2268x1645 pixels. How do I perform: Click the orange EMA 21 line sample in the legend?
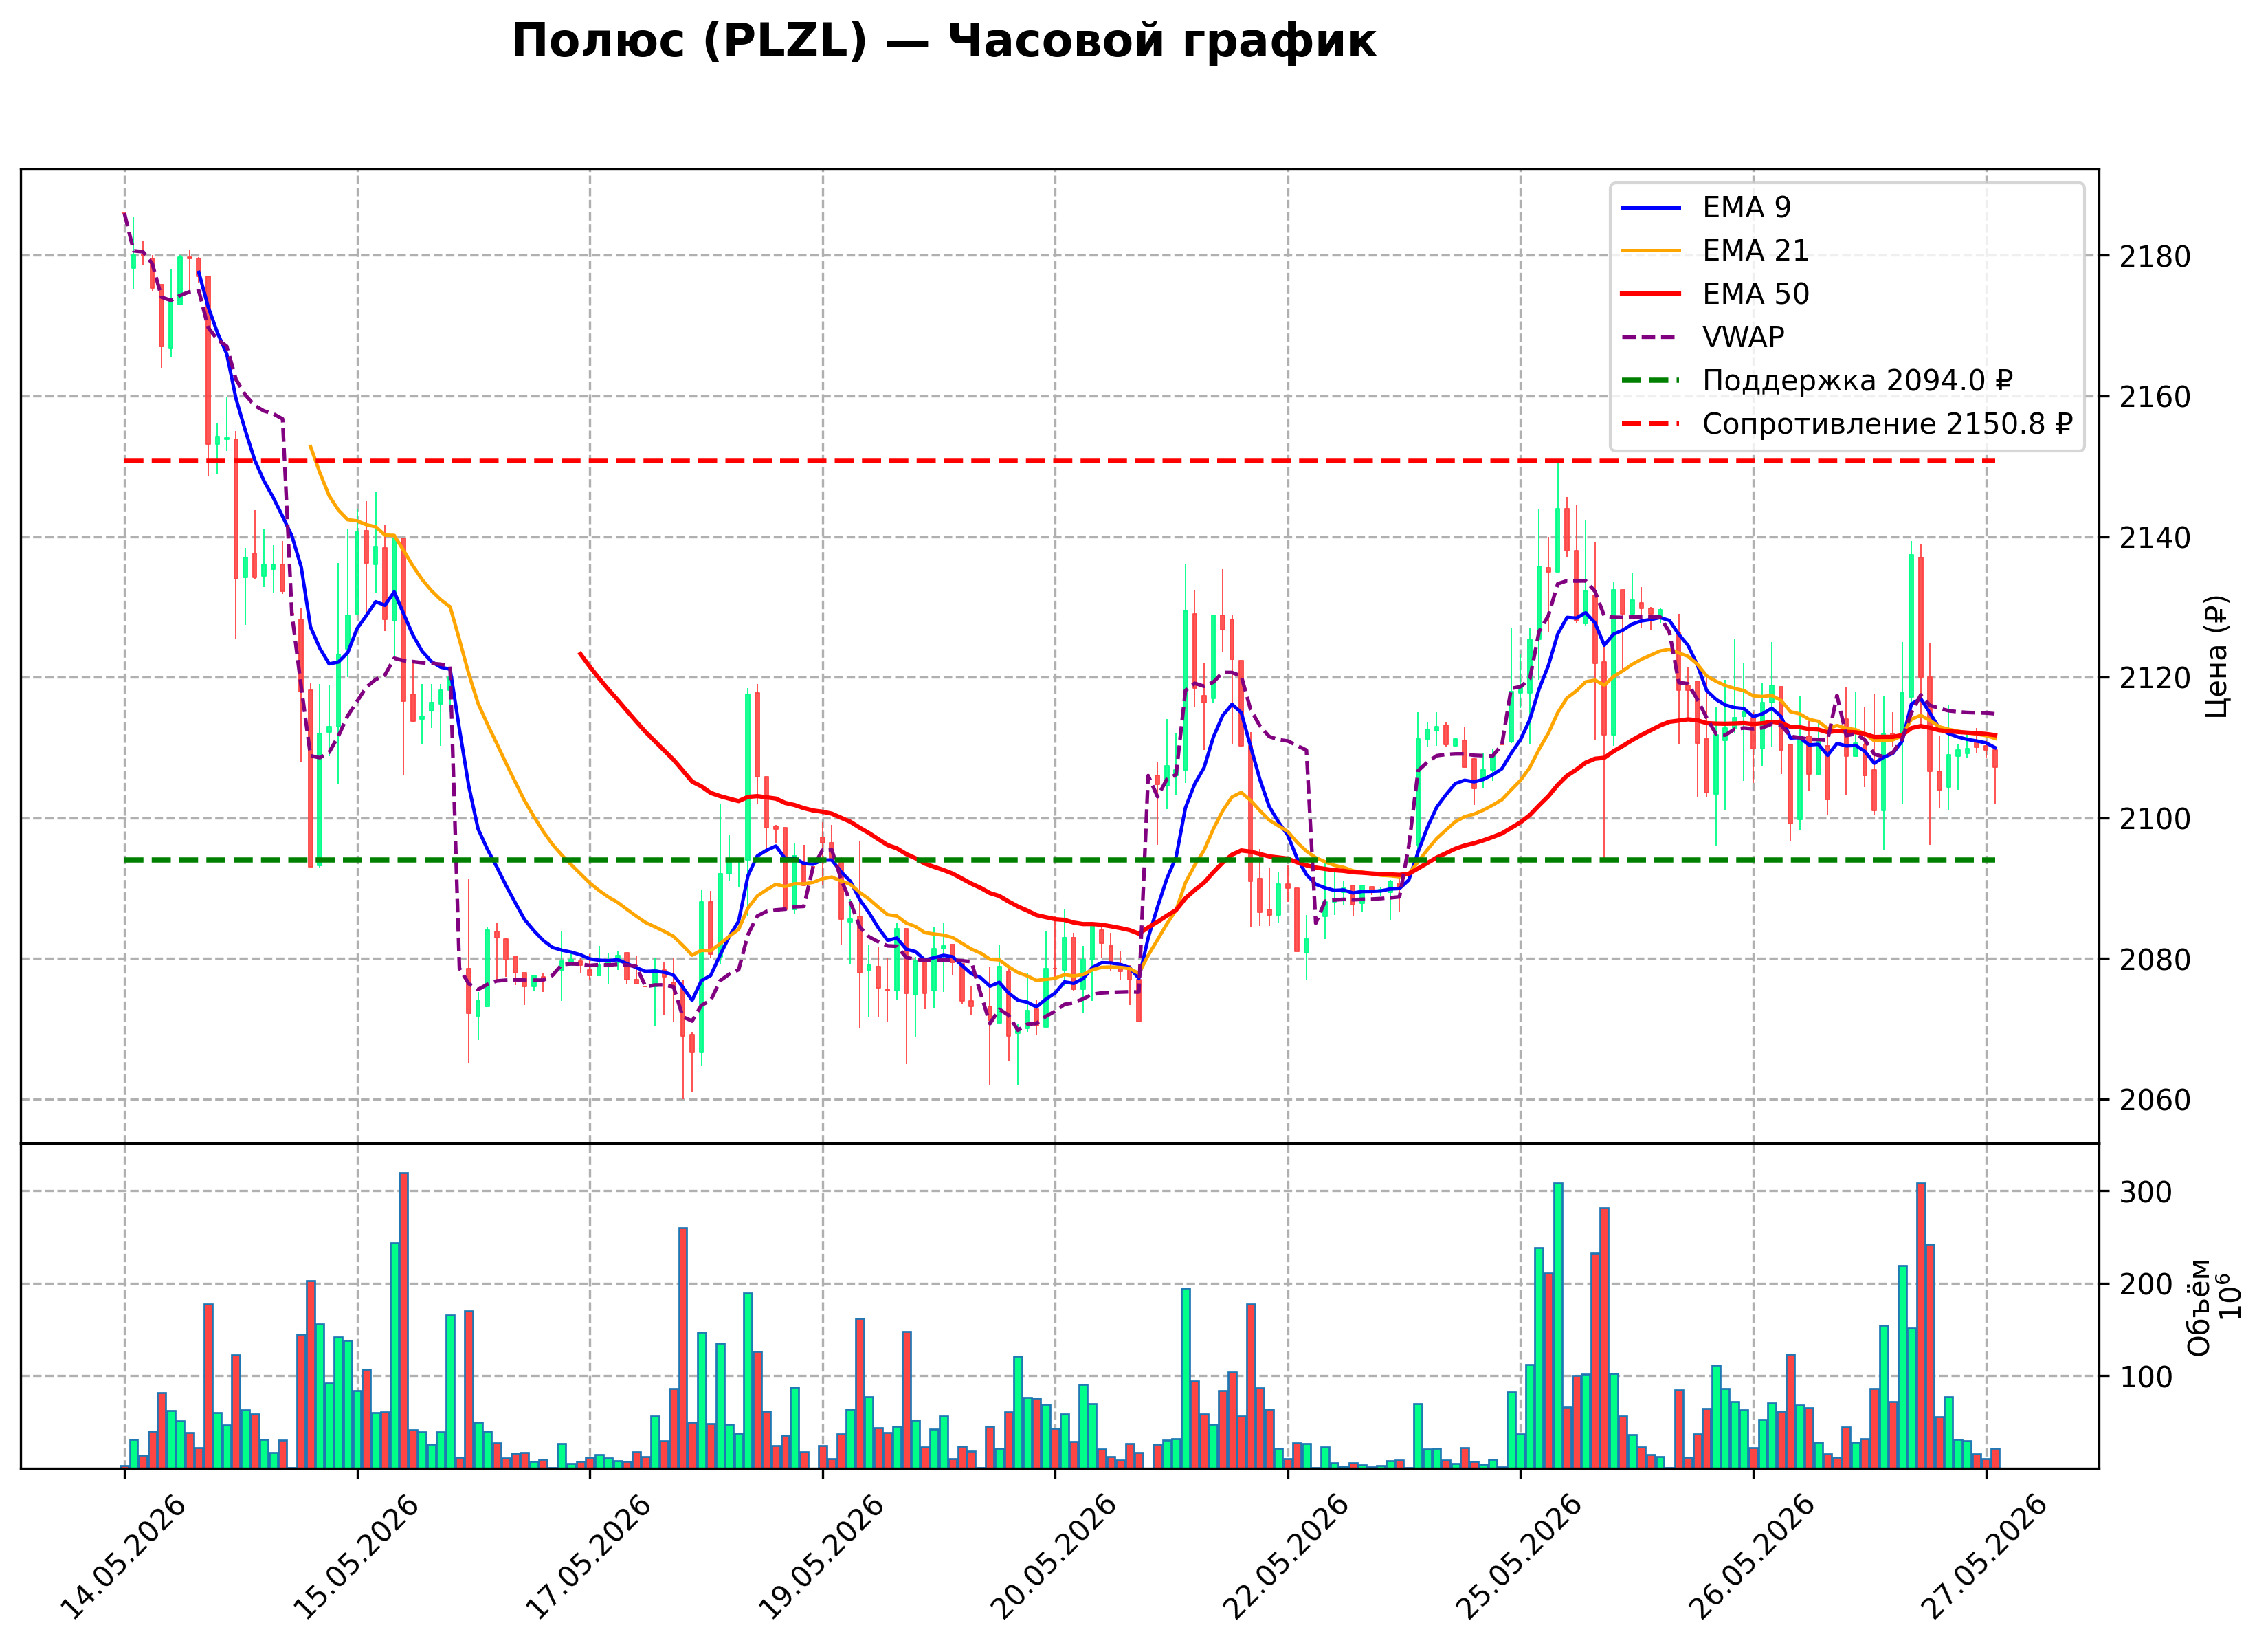(x=1651, y=251)
